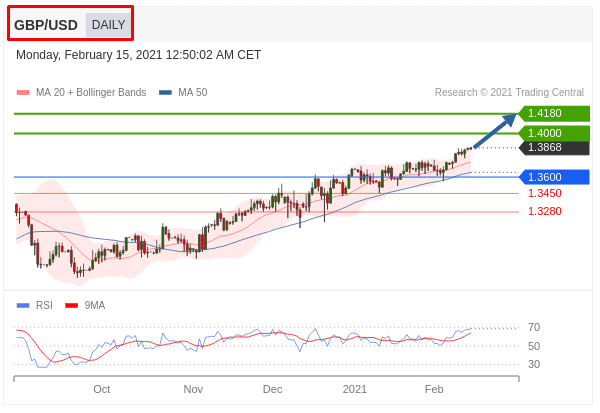600x413 pixels.
Task: Click the red 1.3450 support level label
Action: [x=544, y=193]
